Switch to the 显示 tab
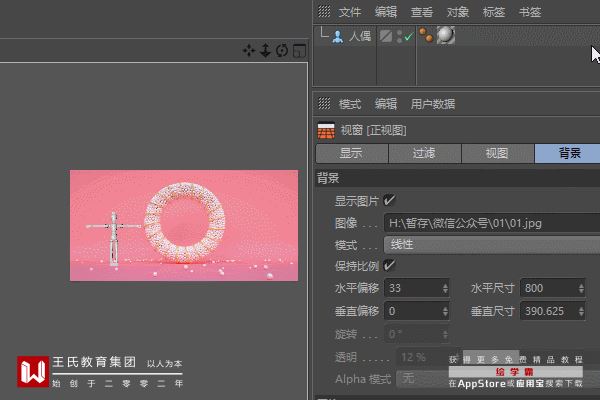Viewport: 600px width, 400px height. (x=352, y=153)
